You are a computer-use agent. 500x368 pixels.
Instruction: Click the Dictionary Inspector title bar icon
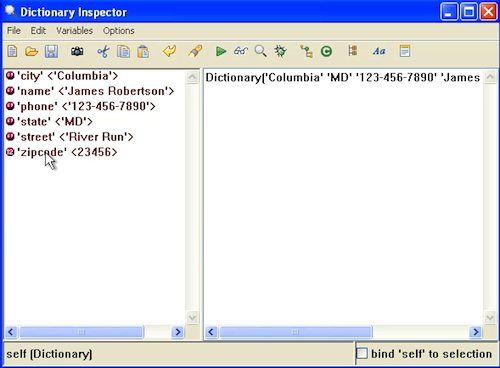tap(10, 11)
